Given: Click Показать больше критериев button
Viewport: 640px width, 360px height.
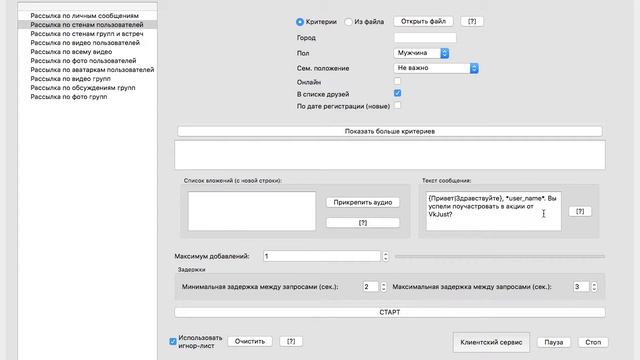Looking at the screenshot, I should pos(390,131).
